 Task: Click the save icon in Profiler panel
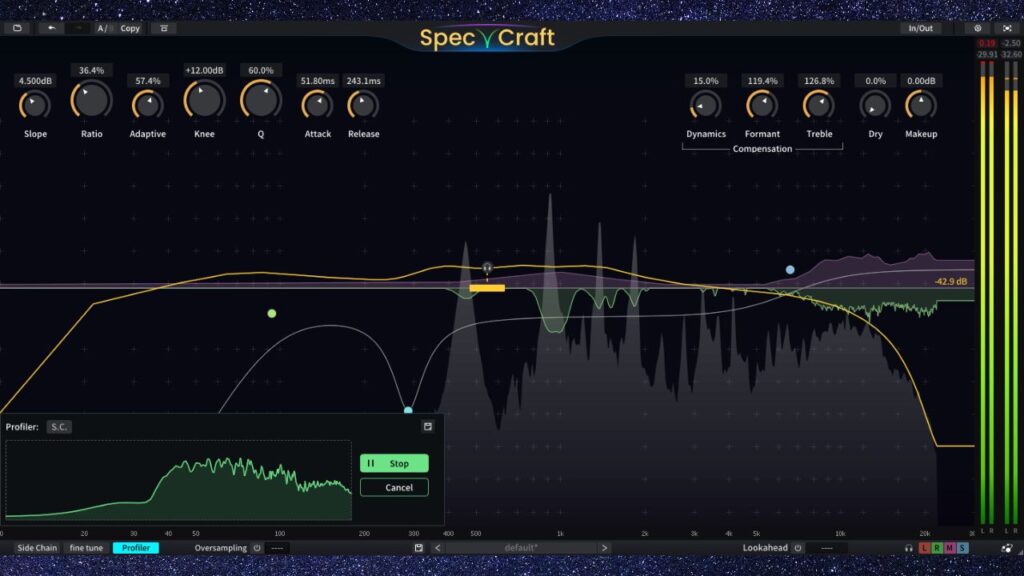(x=428, y=426)
